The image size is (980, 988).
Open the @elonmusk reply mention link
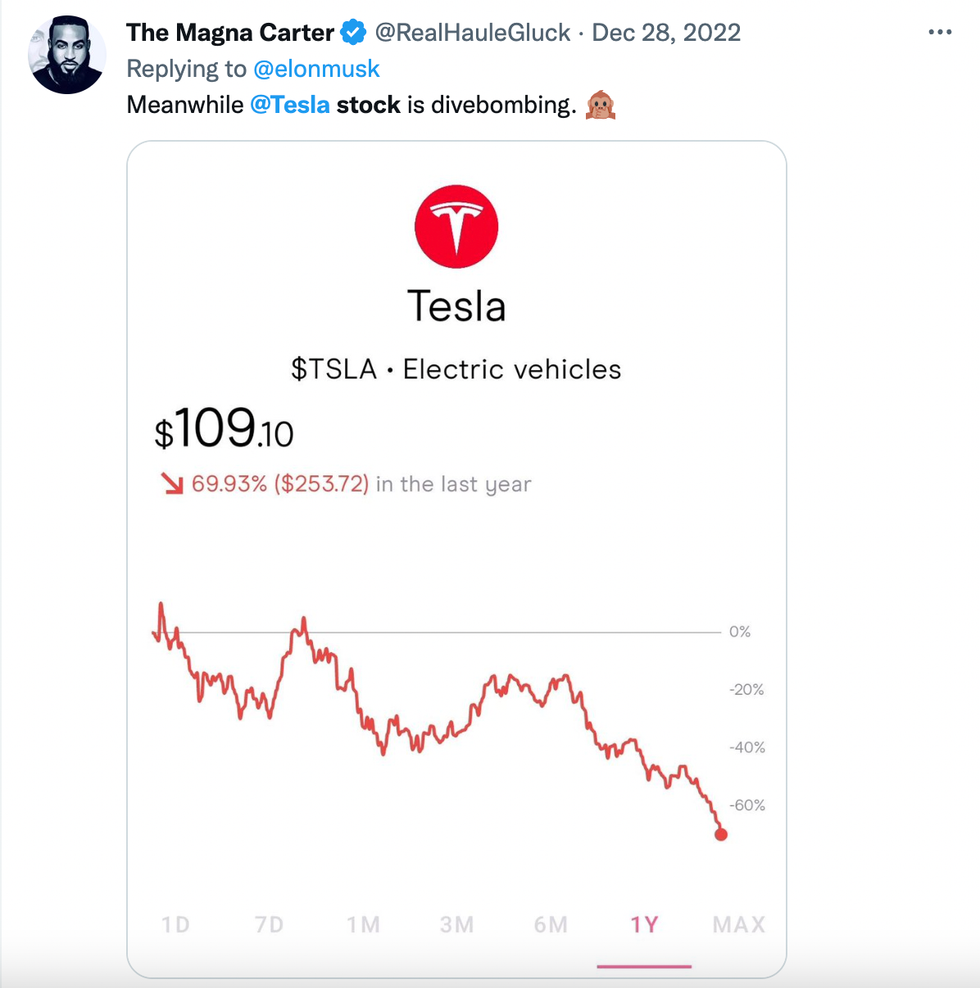coord(318,69)
